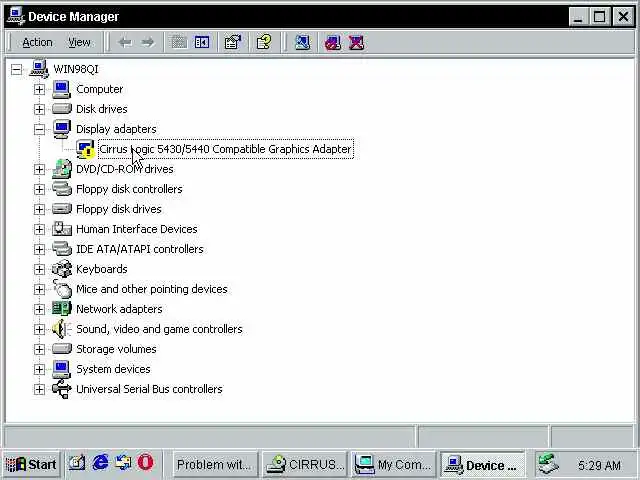Expand the Storage volumes category
Screen dimensions: 640x480
[x=39, y=349]
